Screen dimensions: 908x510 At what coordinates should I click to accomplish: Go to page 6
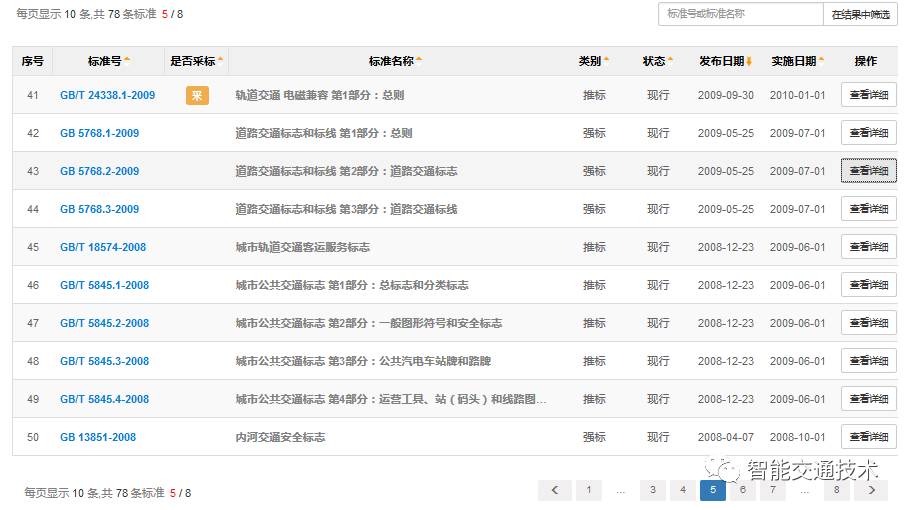(x=743, y=490)
